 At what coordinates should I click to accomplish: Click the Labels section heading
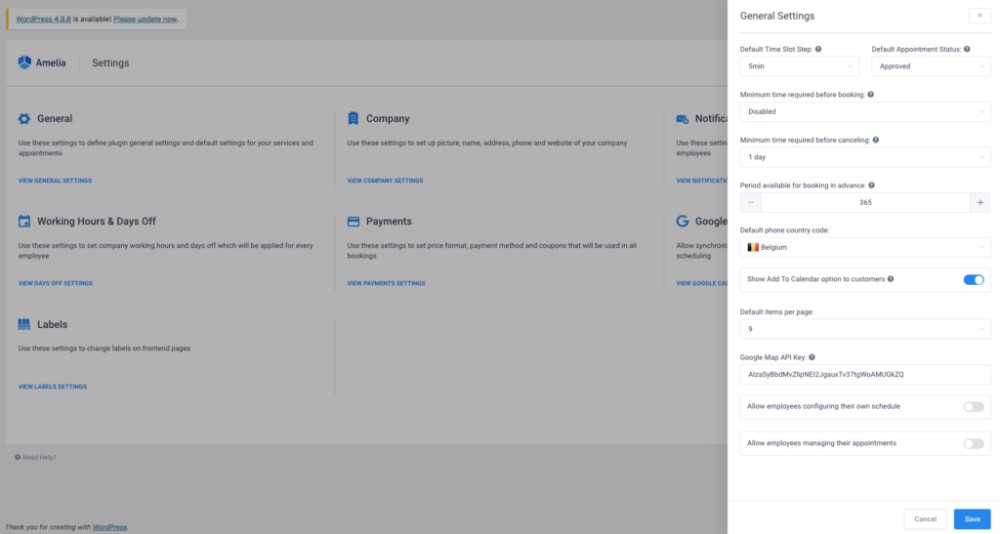click(x=52, y=324)
